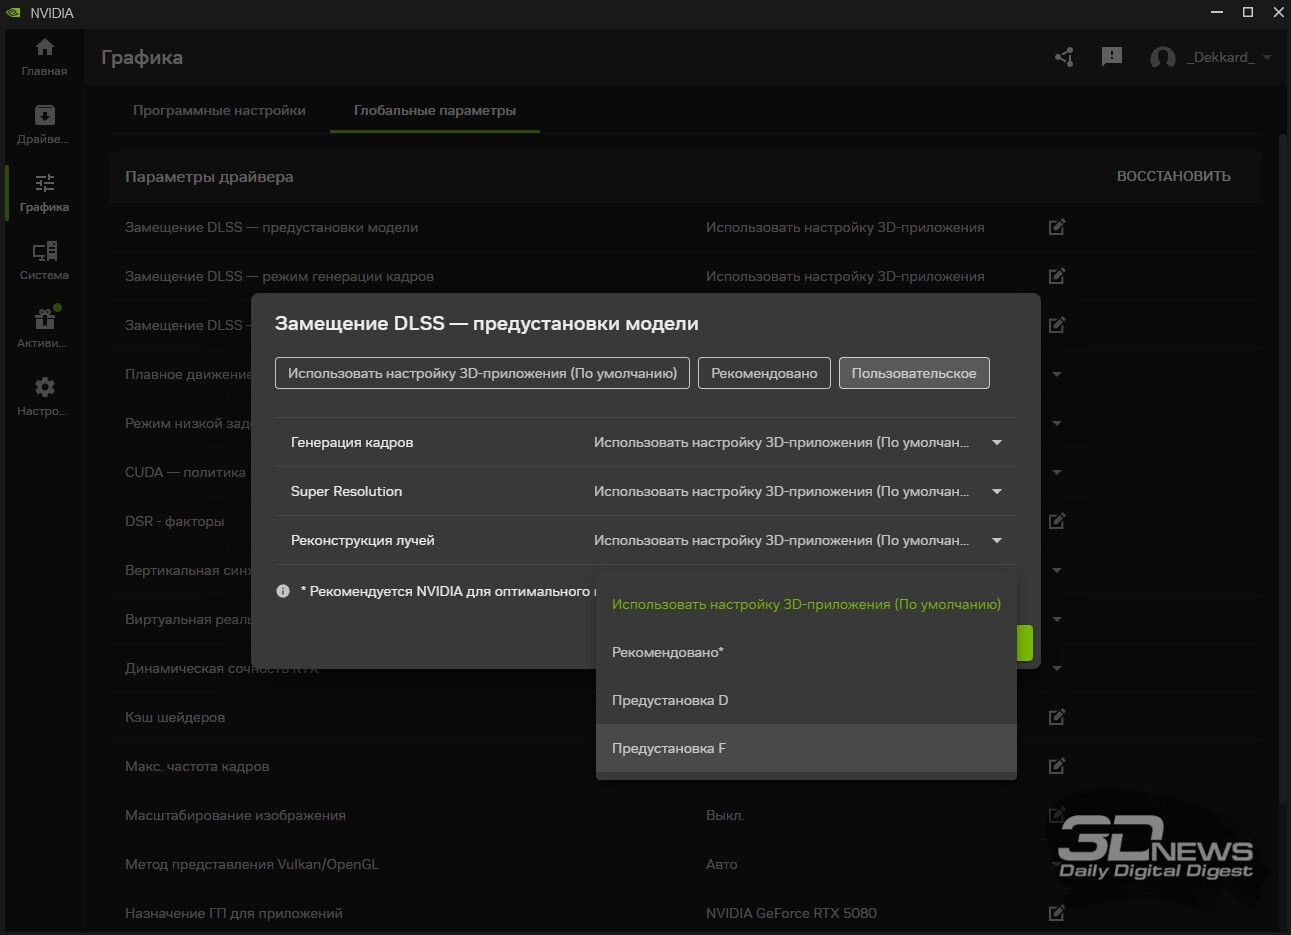Image resolution: width=1291 pixels, height=935 pixels.
Task: Edit the DSR - факторы setting
Action: point(1057,521)
